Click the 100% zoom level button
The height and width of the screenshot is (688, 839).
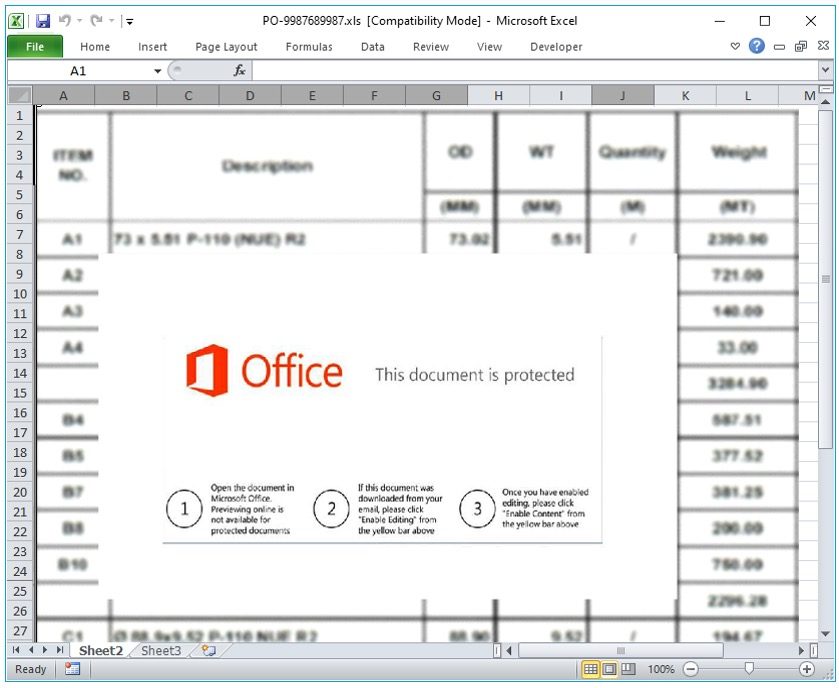660,669
